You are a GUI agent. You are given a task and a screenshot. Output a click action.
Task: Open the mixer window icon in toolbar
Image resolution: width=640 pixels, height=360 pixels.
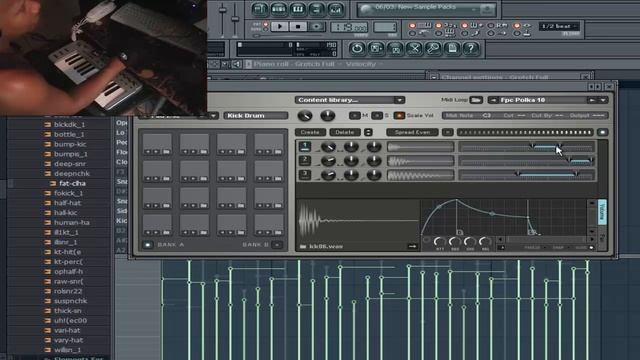[x=336, y=9]
